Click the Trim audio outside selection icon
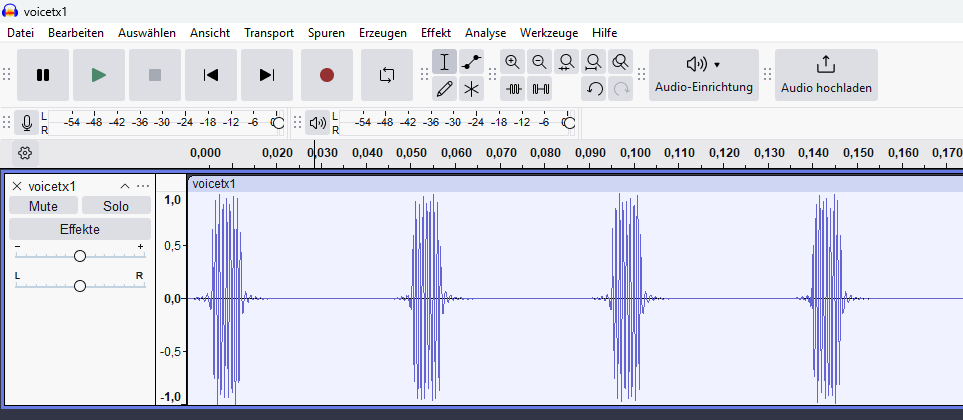Viewport: 963px width, 420px height. click(x=513, y=88)
